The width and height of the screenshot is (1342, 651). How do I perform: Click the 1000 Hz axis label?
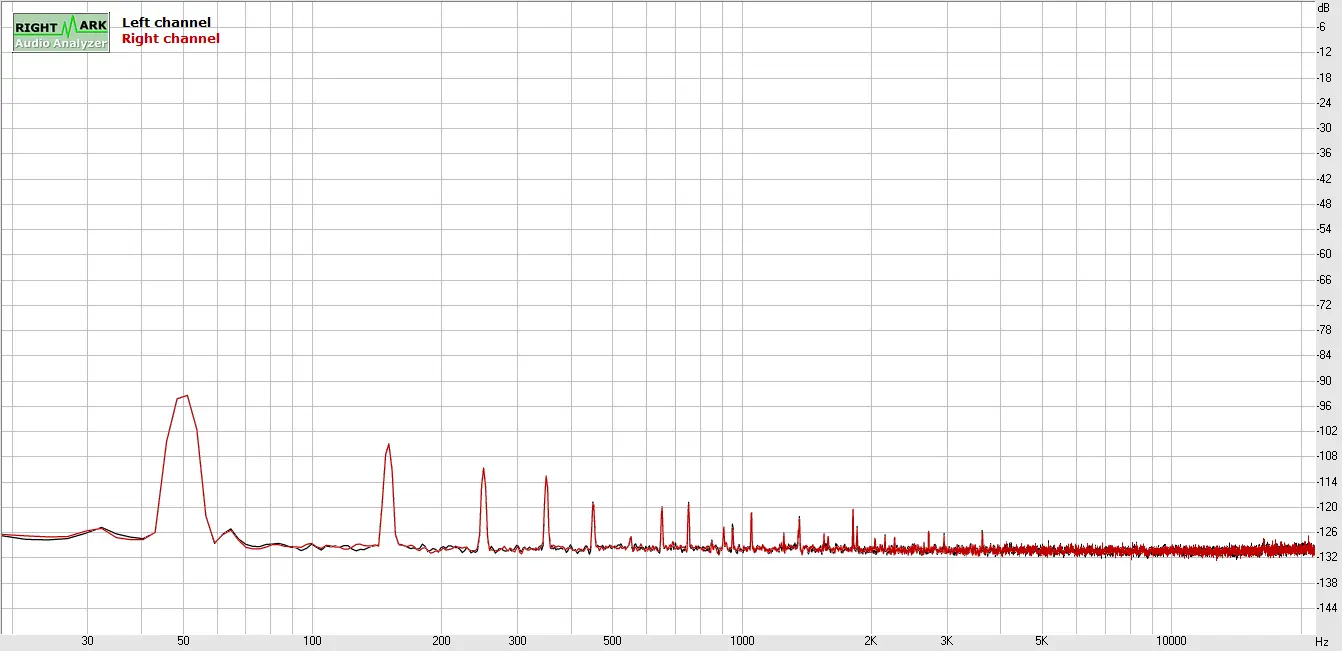(x=741, y=641)
